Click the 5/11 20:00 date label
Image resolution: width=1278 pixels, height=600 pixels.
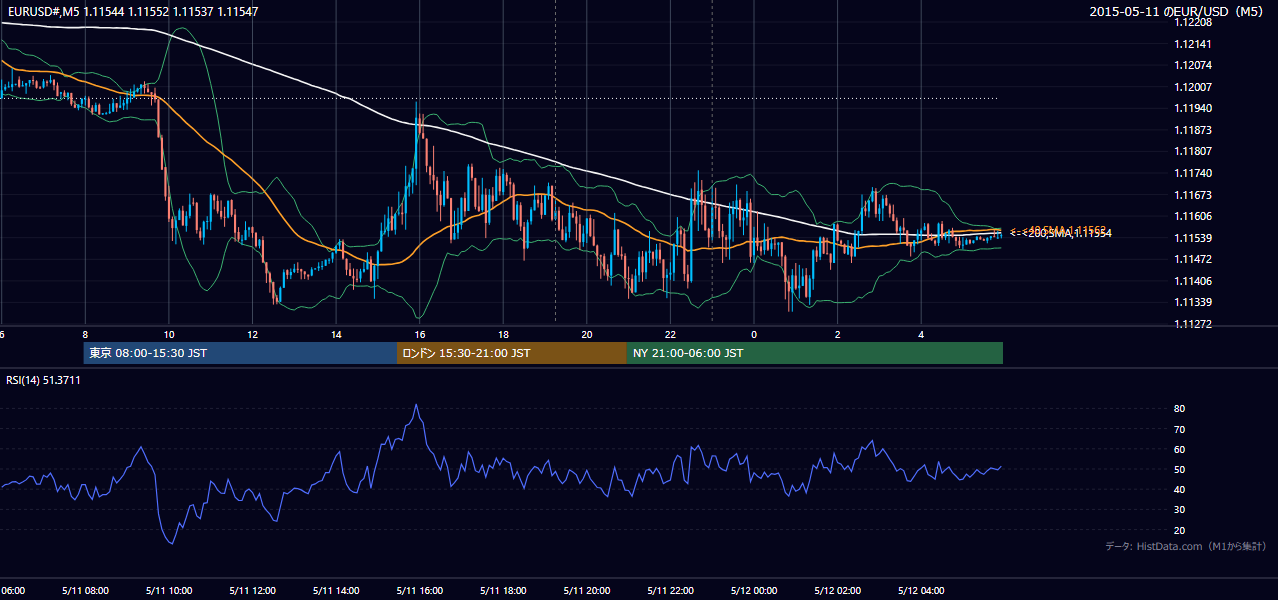[587, 591]
